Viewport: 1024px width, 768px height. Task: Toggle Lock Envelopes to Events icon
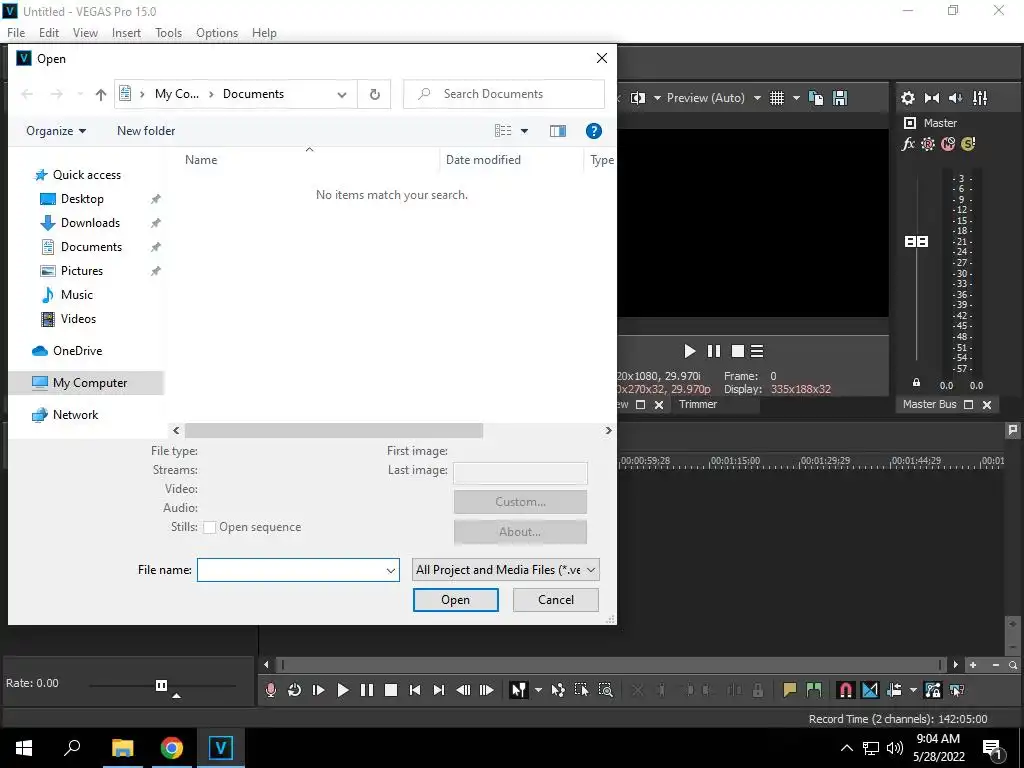tap(933, 690)
